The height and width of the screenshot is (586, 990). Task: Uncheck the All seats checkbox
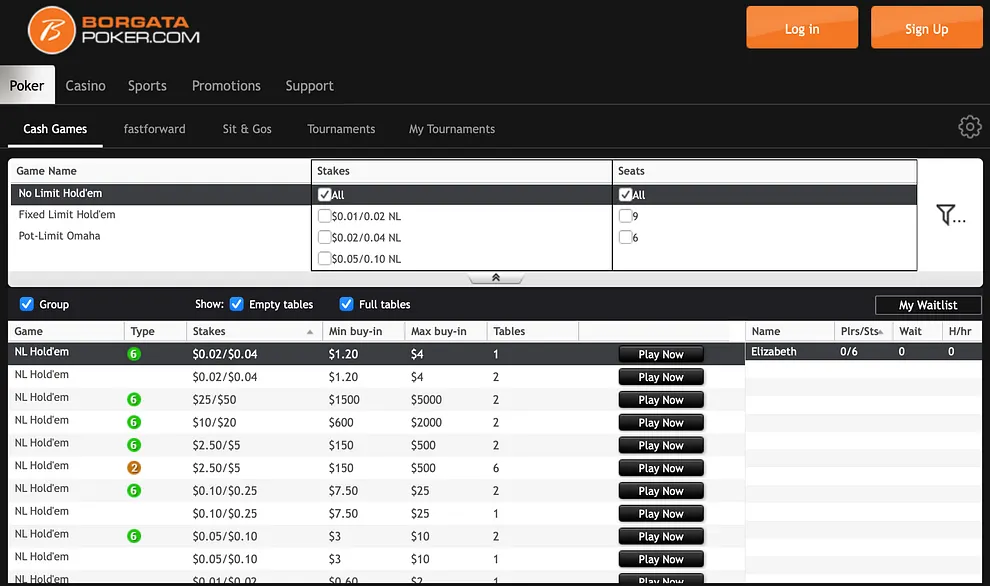pyautogui.click(x=626, y=194)
